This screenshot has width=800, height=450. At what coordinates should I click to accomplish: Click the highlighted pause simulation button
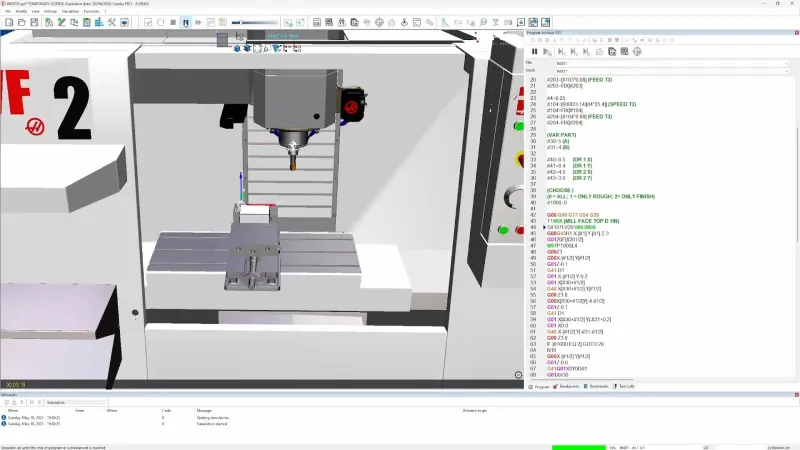pyautogui.click(x=186, y=22)
